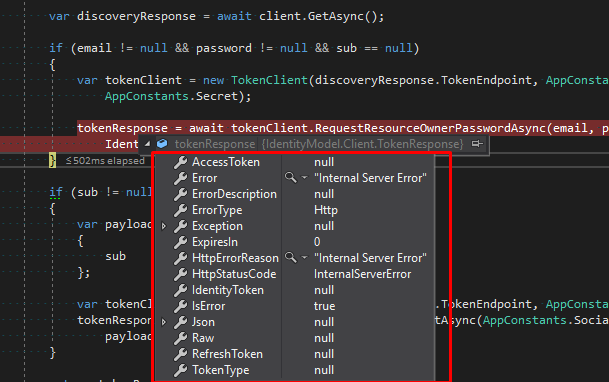Viewport: 609px width, 382px height.
Task: Click the tokenResponse name in the DataTip header
Action: [x=215, y=144]
